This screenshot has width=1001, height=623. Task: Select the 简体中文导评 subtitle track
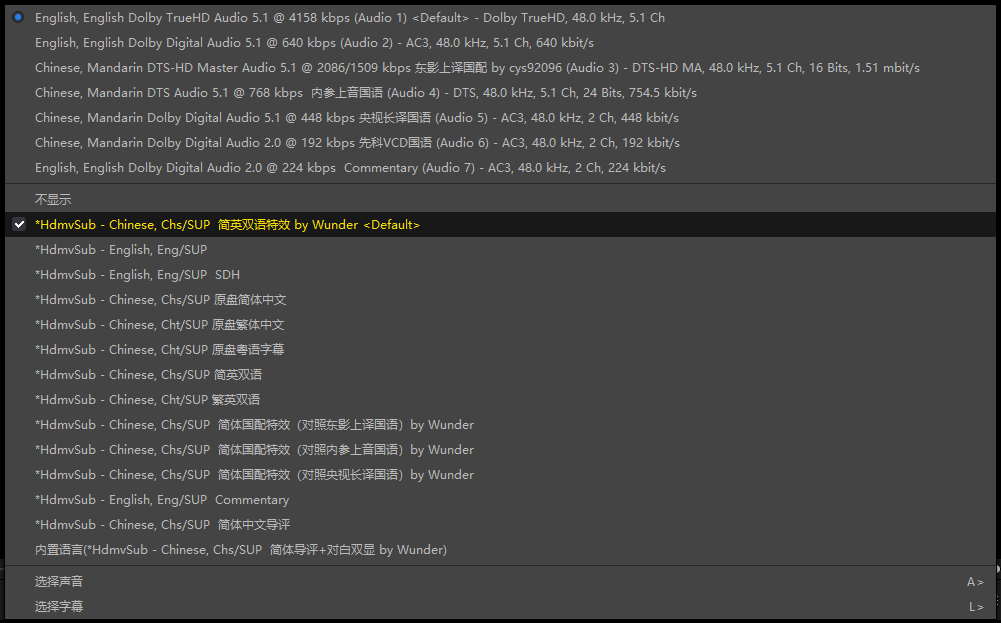tap(162, 525)
